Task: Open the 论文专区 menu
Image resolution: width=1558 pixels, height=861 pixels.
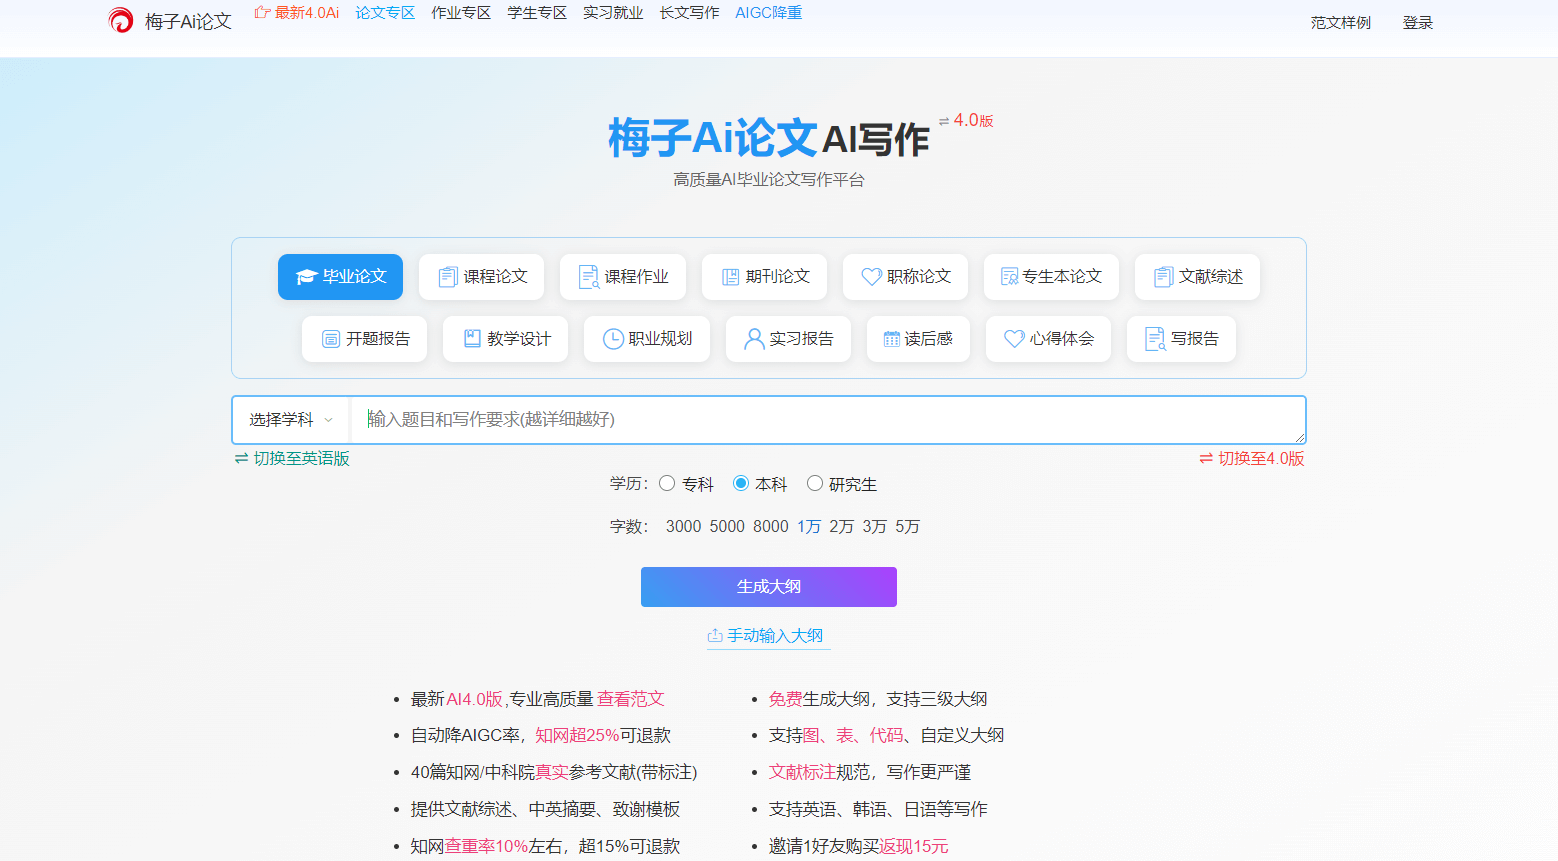Action: (385, 14)
